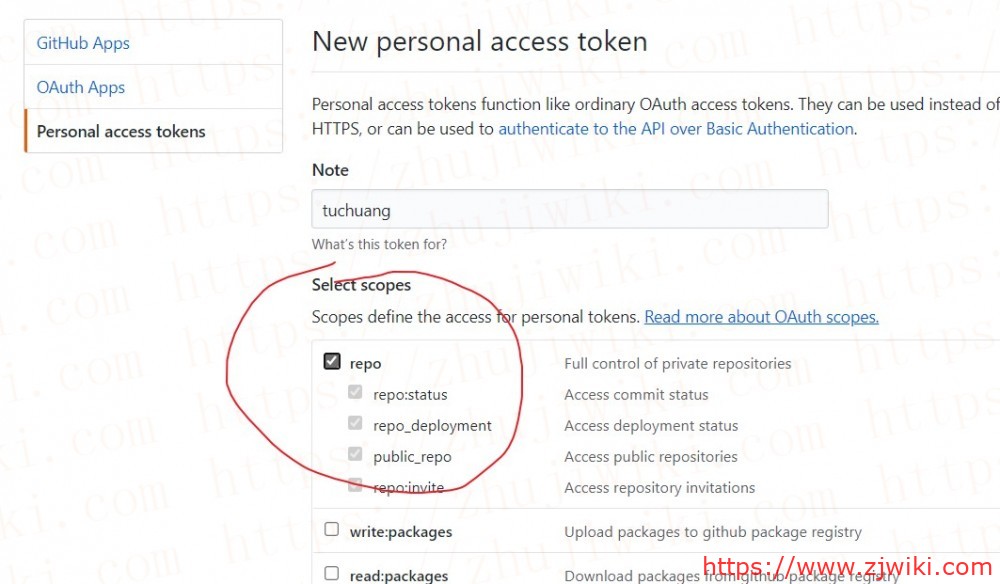Toggle the repo:invite checkbox
This screenshot has height=584, width=1000.
[x=355, y=485]
